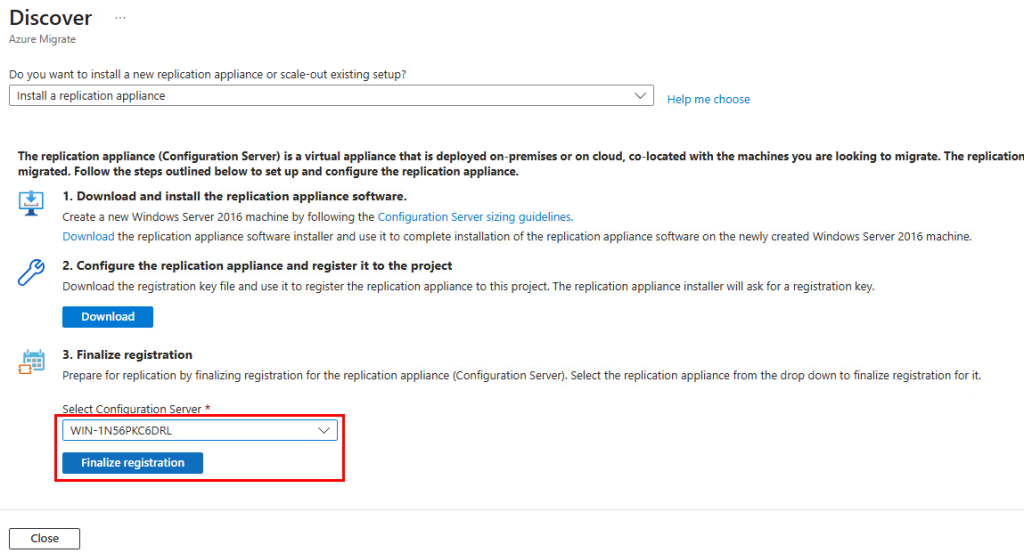Click the wrench icon for step 2
The height and width of the screenshot is (553, 1024).
(31, 272)
